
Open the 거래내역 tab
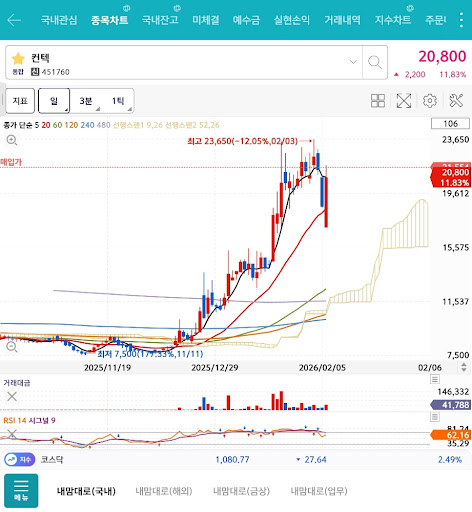342,20
